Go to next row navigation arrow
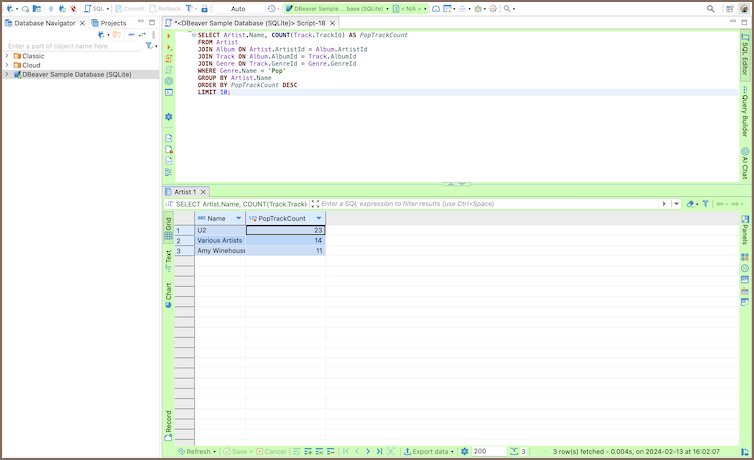This screenshot has height=460, width=754. coord(369,452)
